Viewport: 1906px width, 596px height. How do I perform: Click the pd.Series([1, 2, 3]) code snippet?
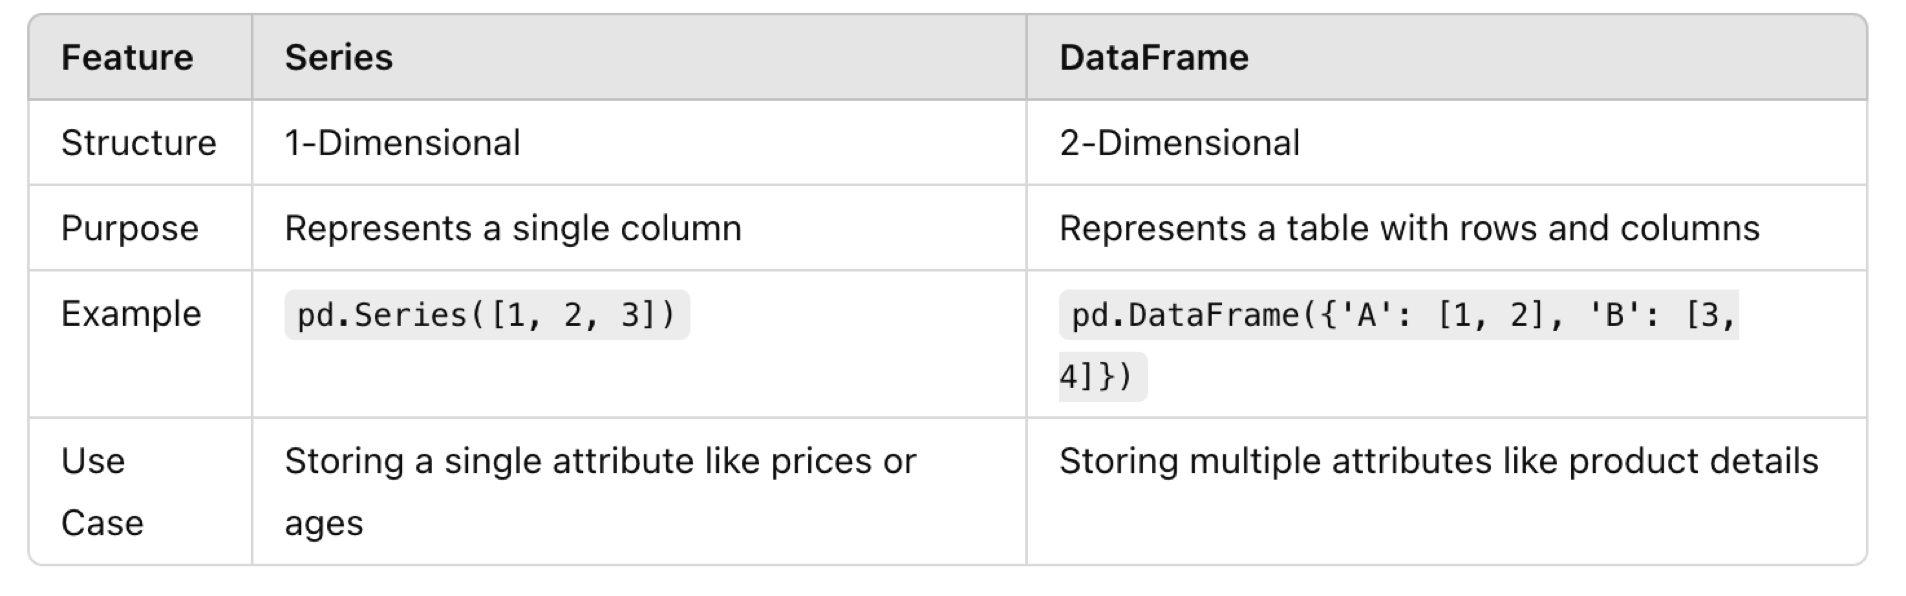pos(487,315)
